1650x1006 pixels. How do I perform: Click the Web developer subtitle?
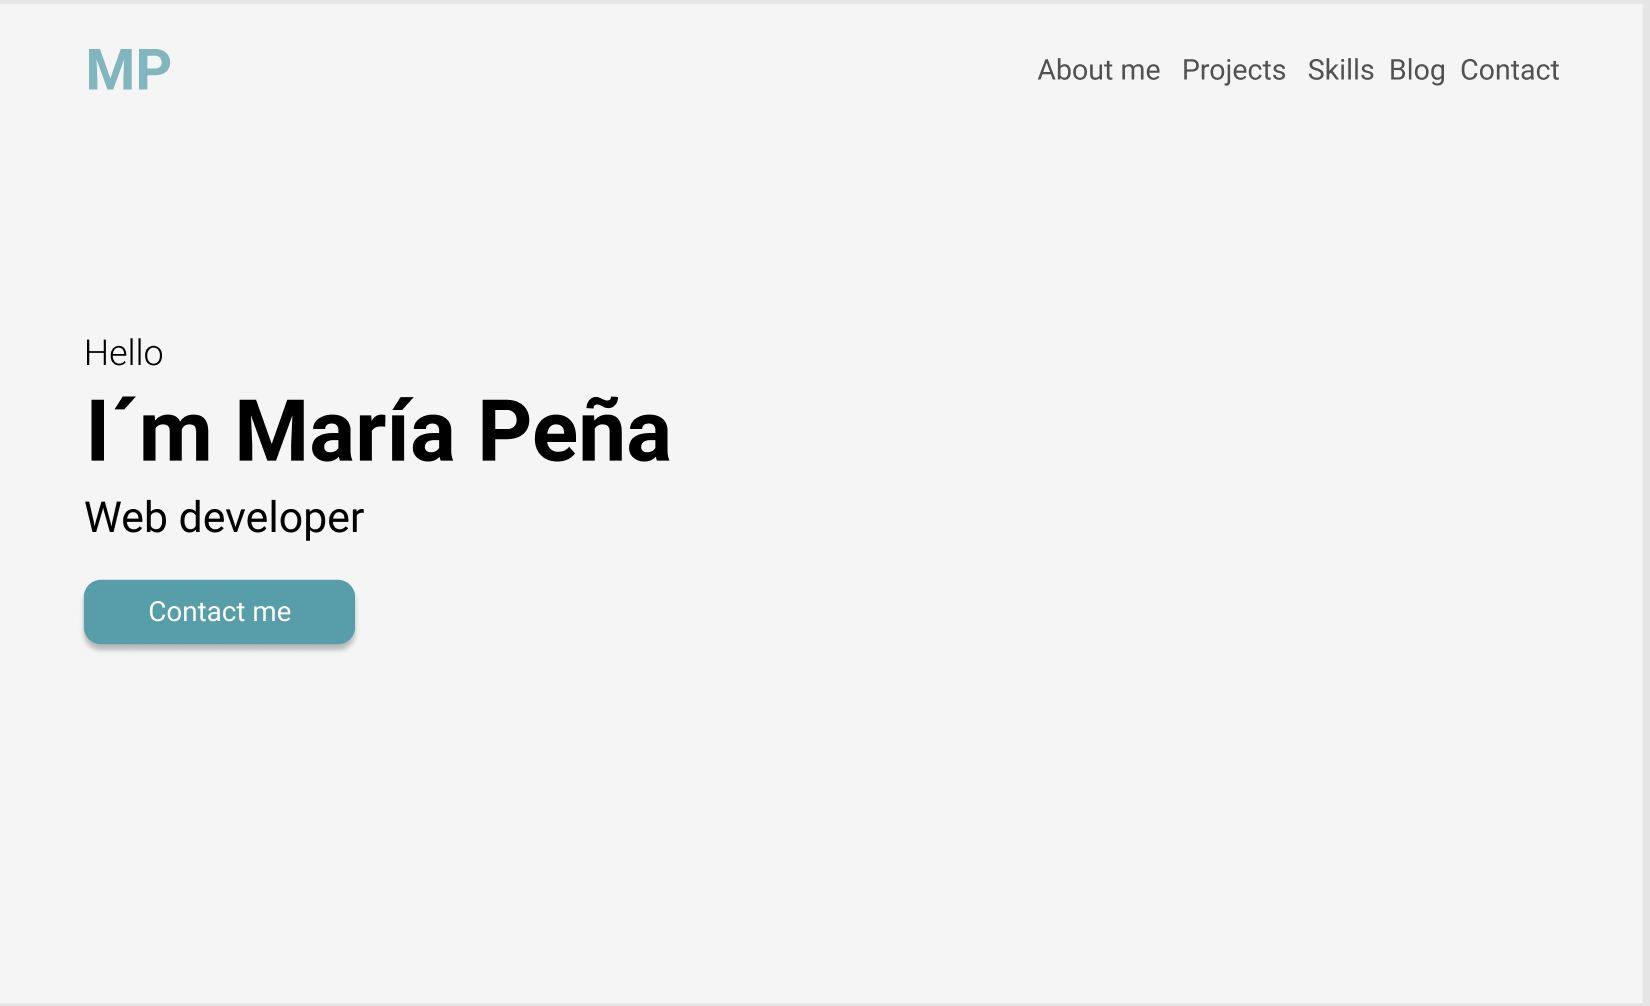click(224, 518)
